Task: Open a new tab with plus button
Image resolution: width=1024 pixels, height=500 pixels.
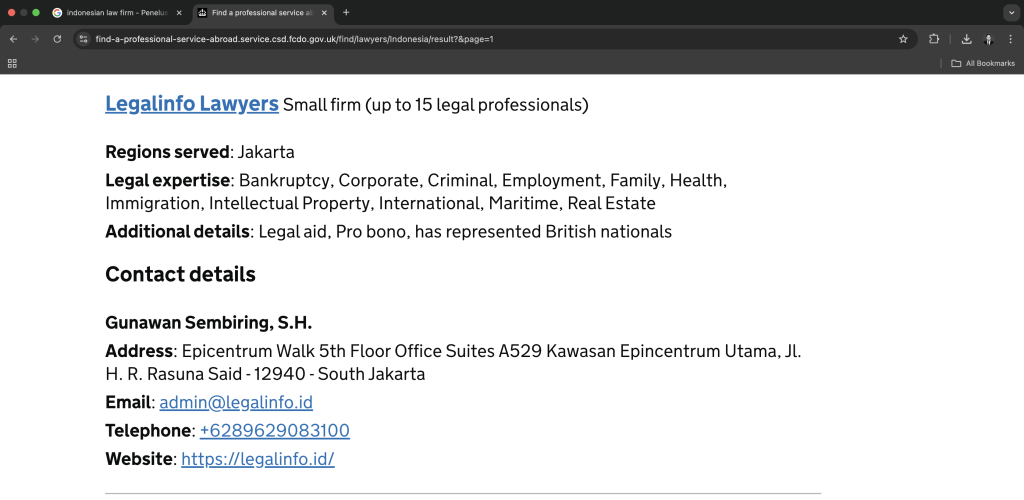Action: point(346,13)
